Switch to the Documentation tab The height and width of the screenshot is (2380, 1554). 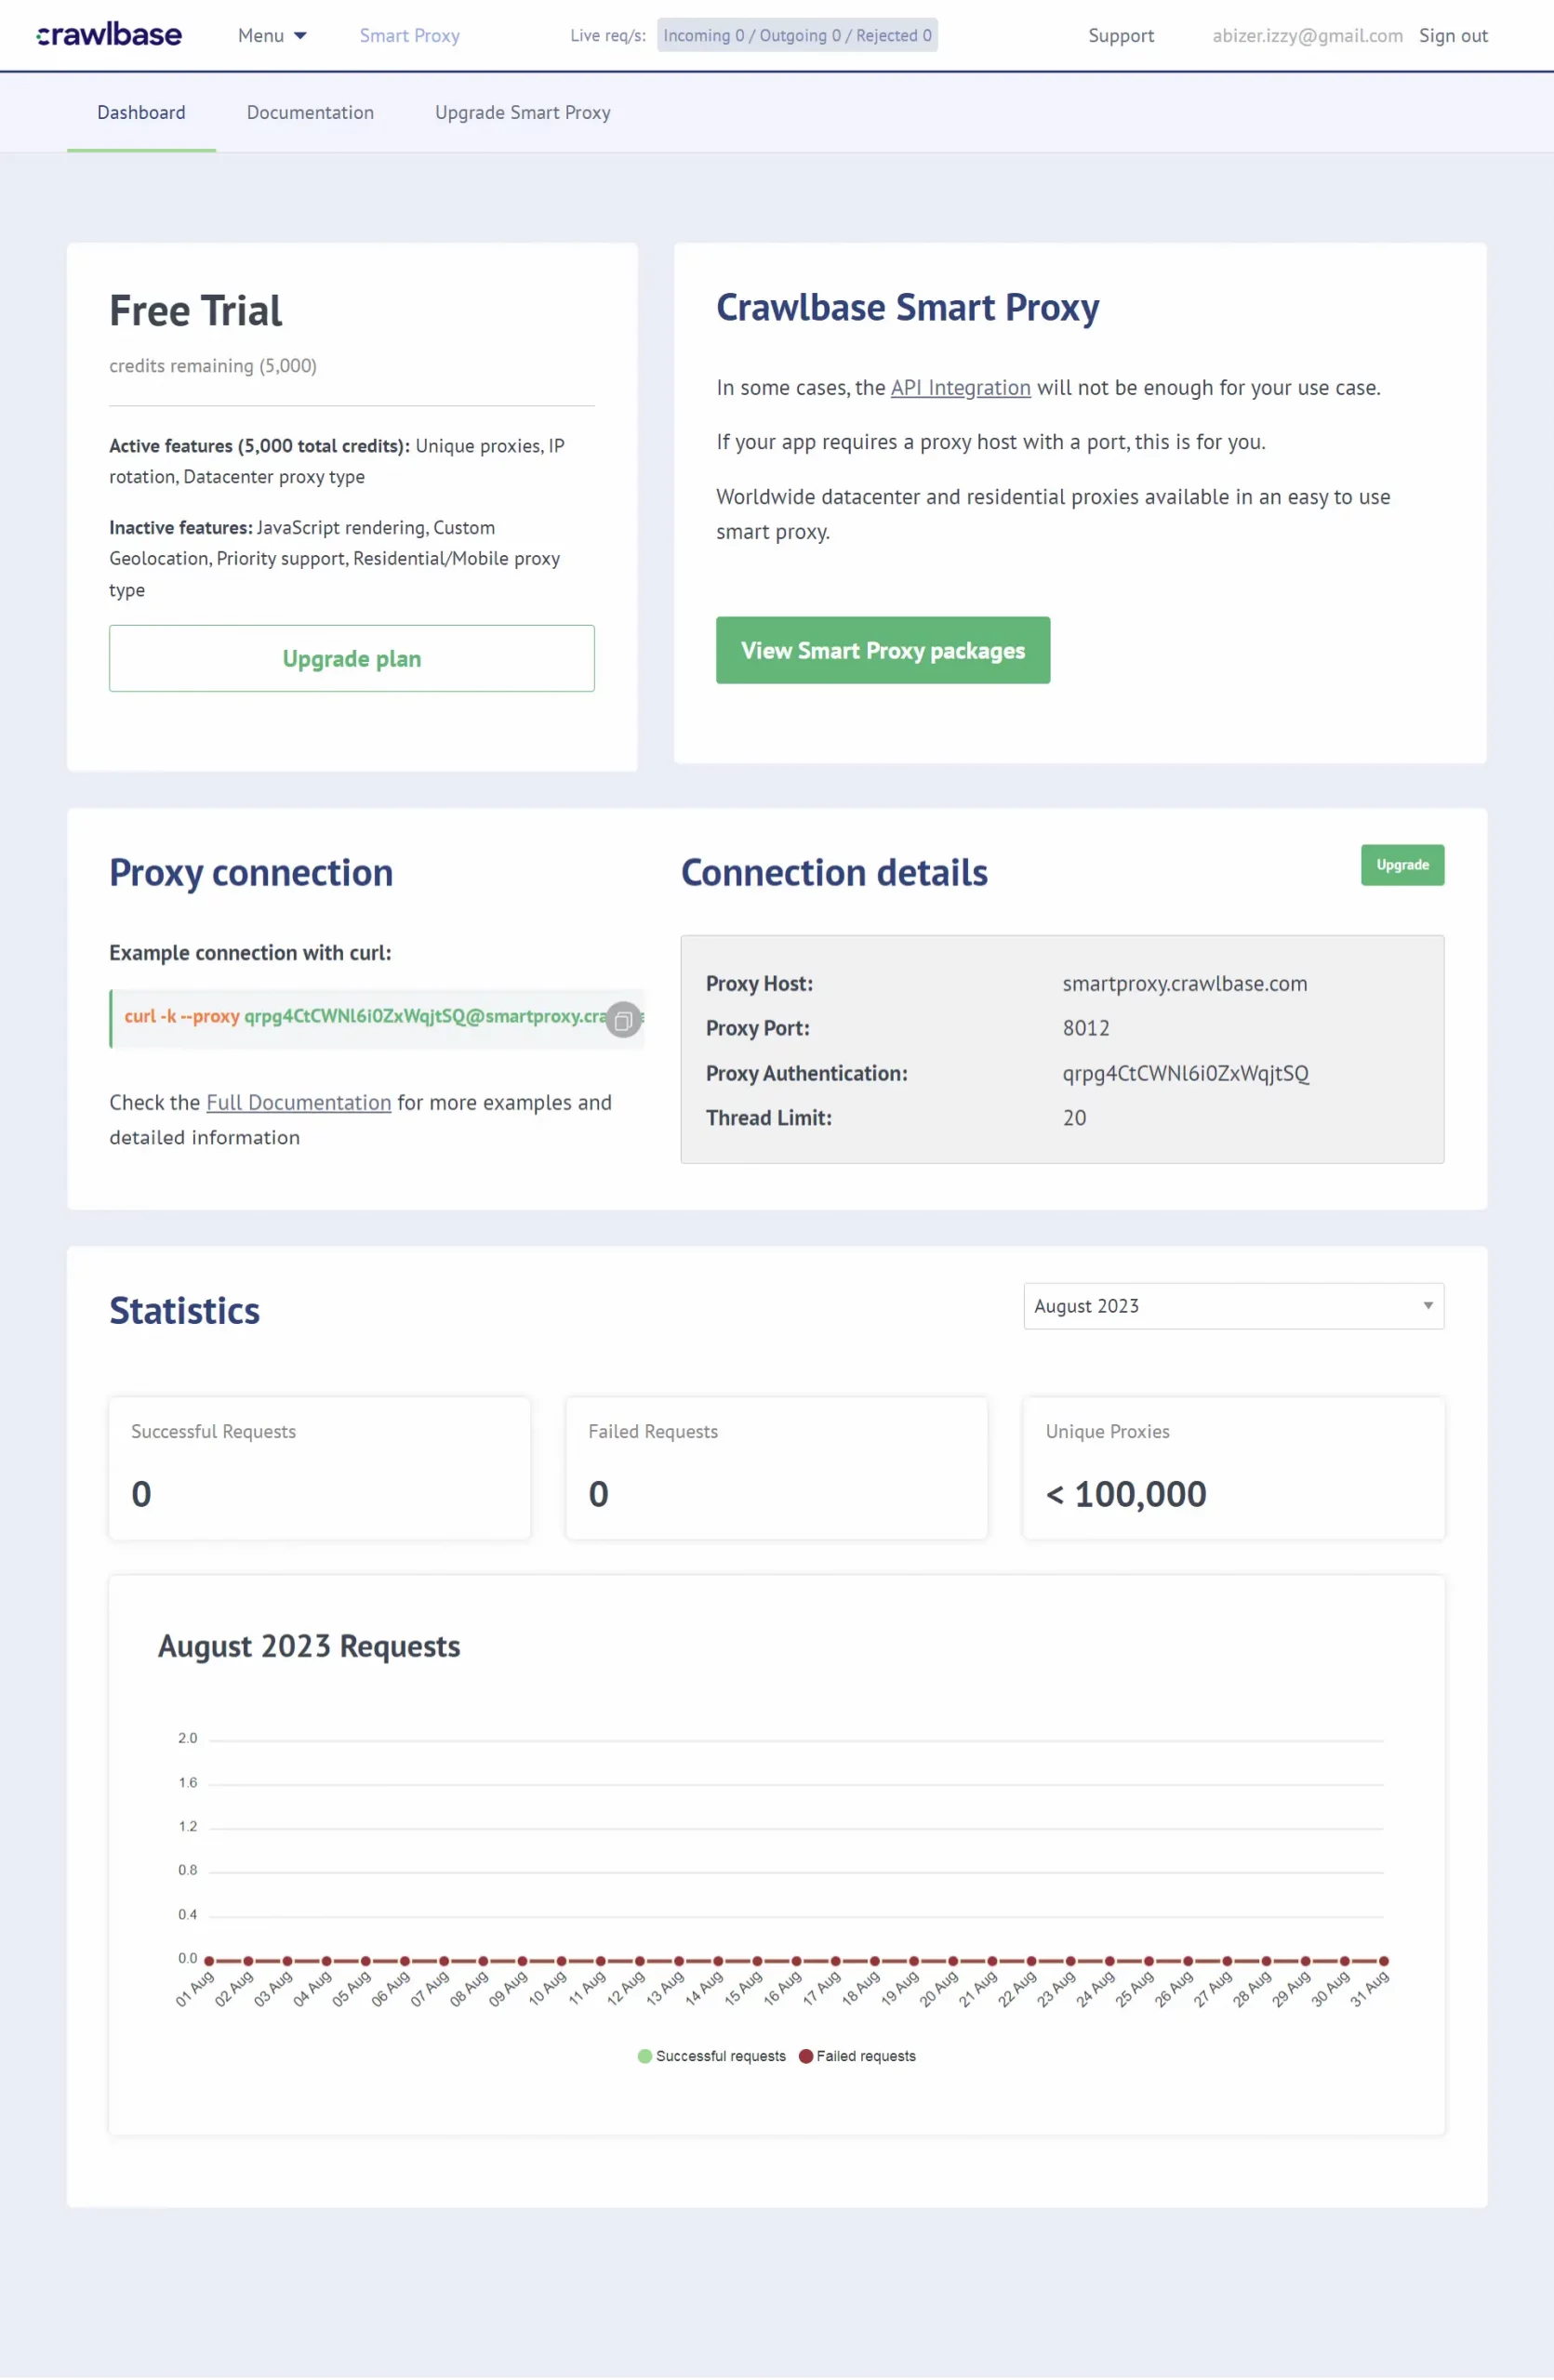[x=310, y=112]
